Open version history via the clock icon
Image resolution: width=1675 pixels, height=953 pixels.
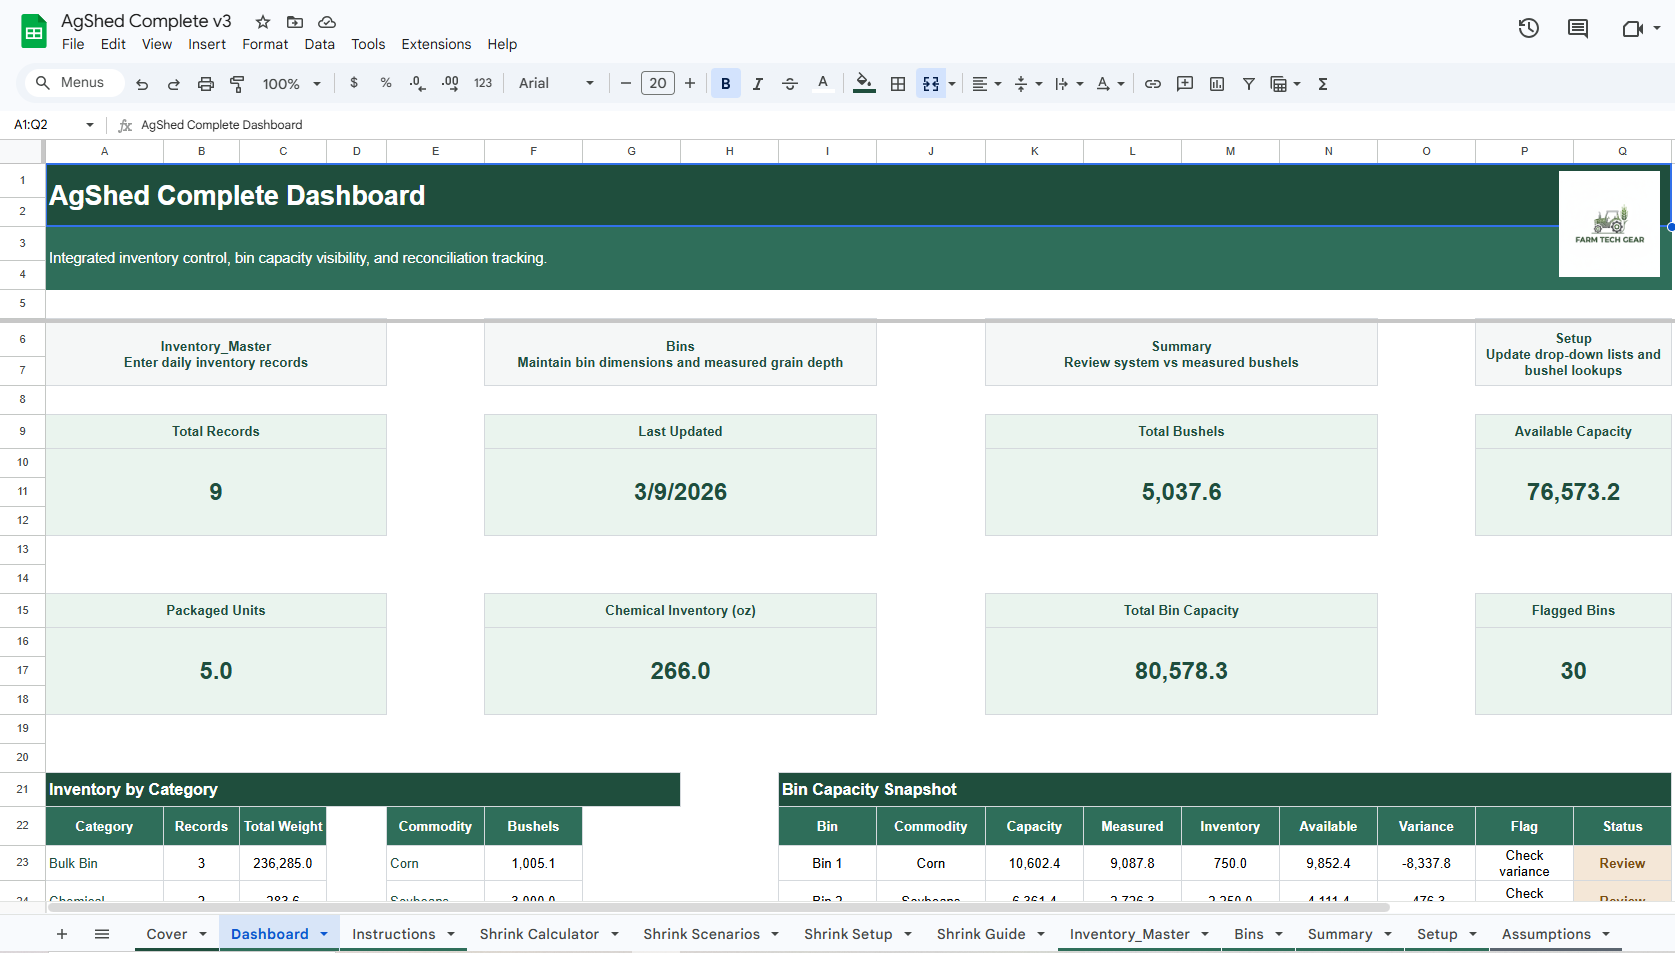pyautogui.click(x=1528, y=28)
